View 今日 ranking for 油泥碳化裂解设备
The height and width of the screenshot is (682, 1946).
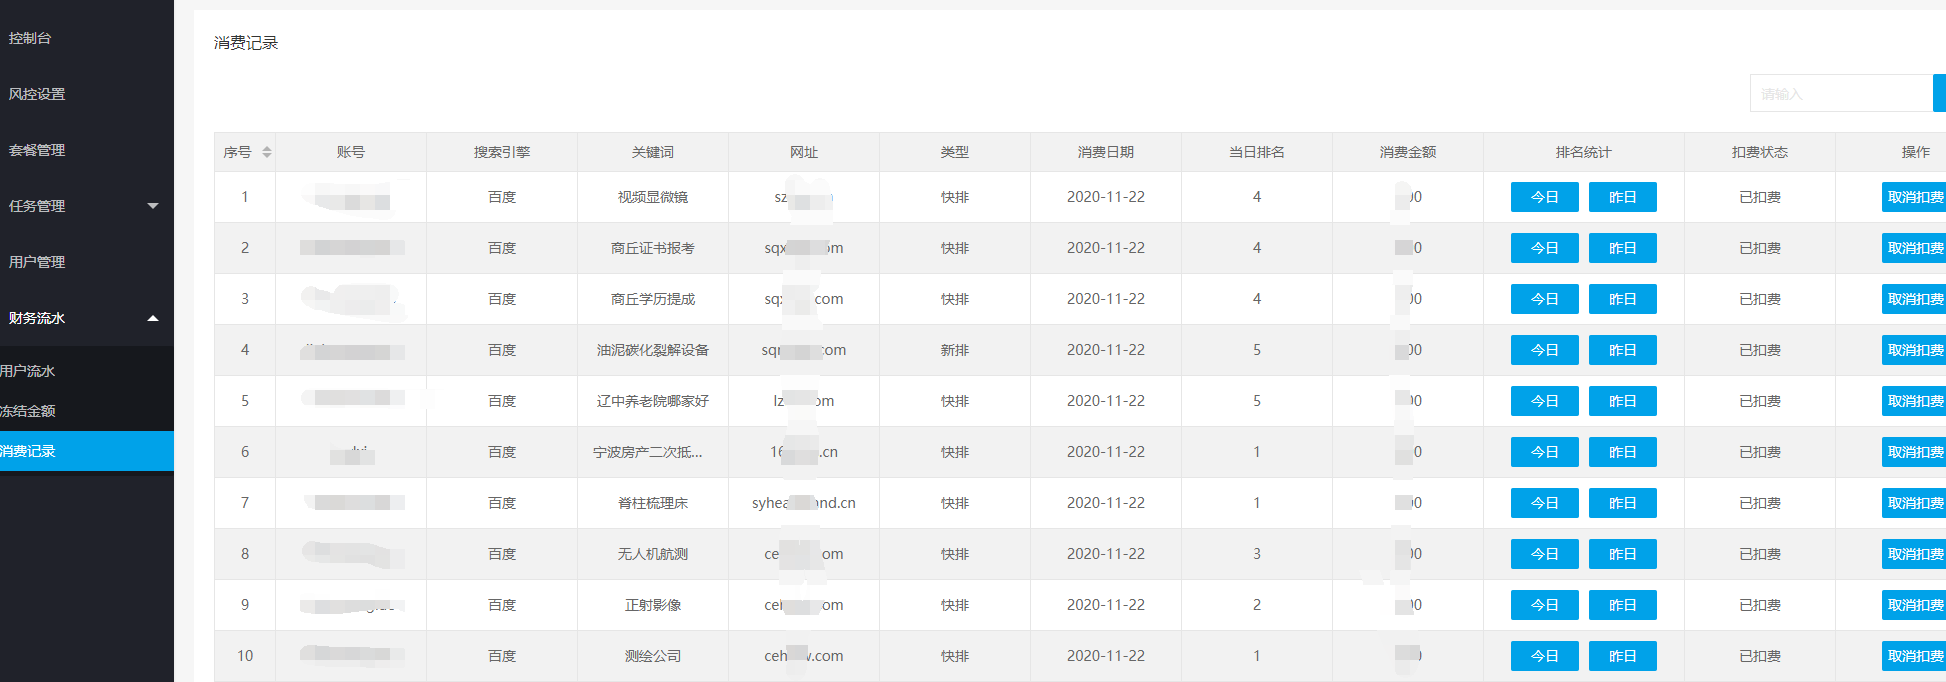1544,350
